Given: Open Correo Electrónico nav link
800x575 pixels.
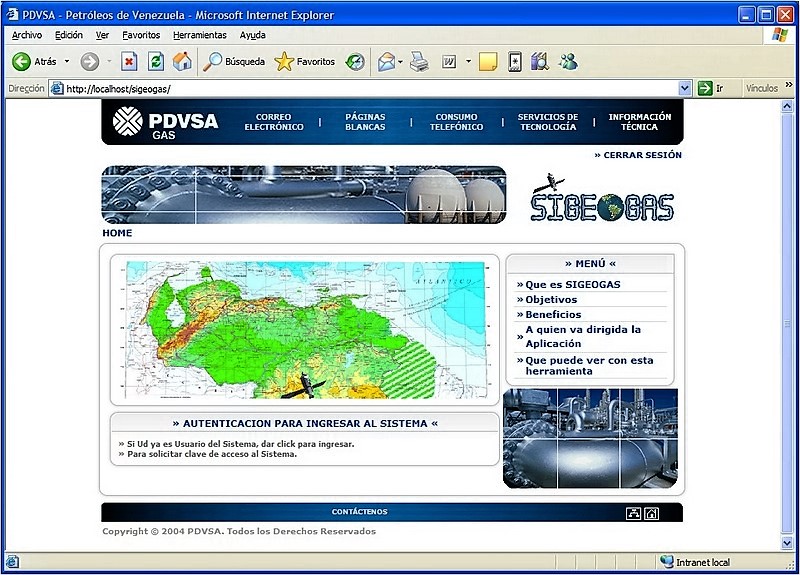Looking at the screenshot, I should click(x=273, y=122).
